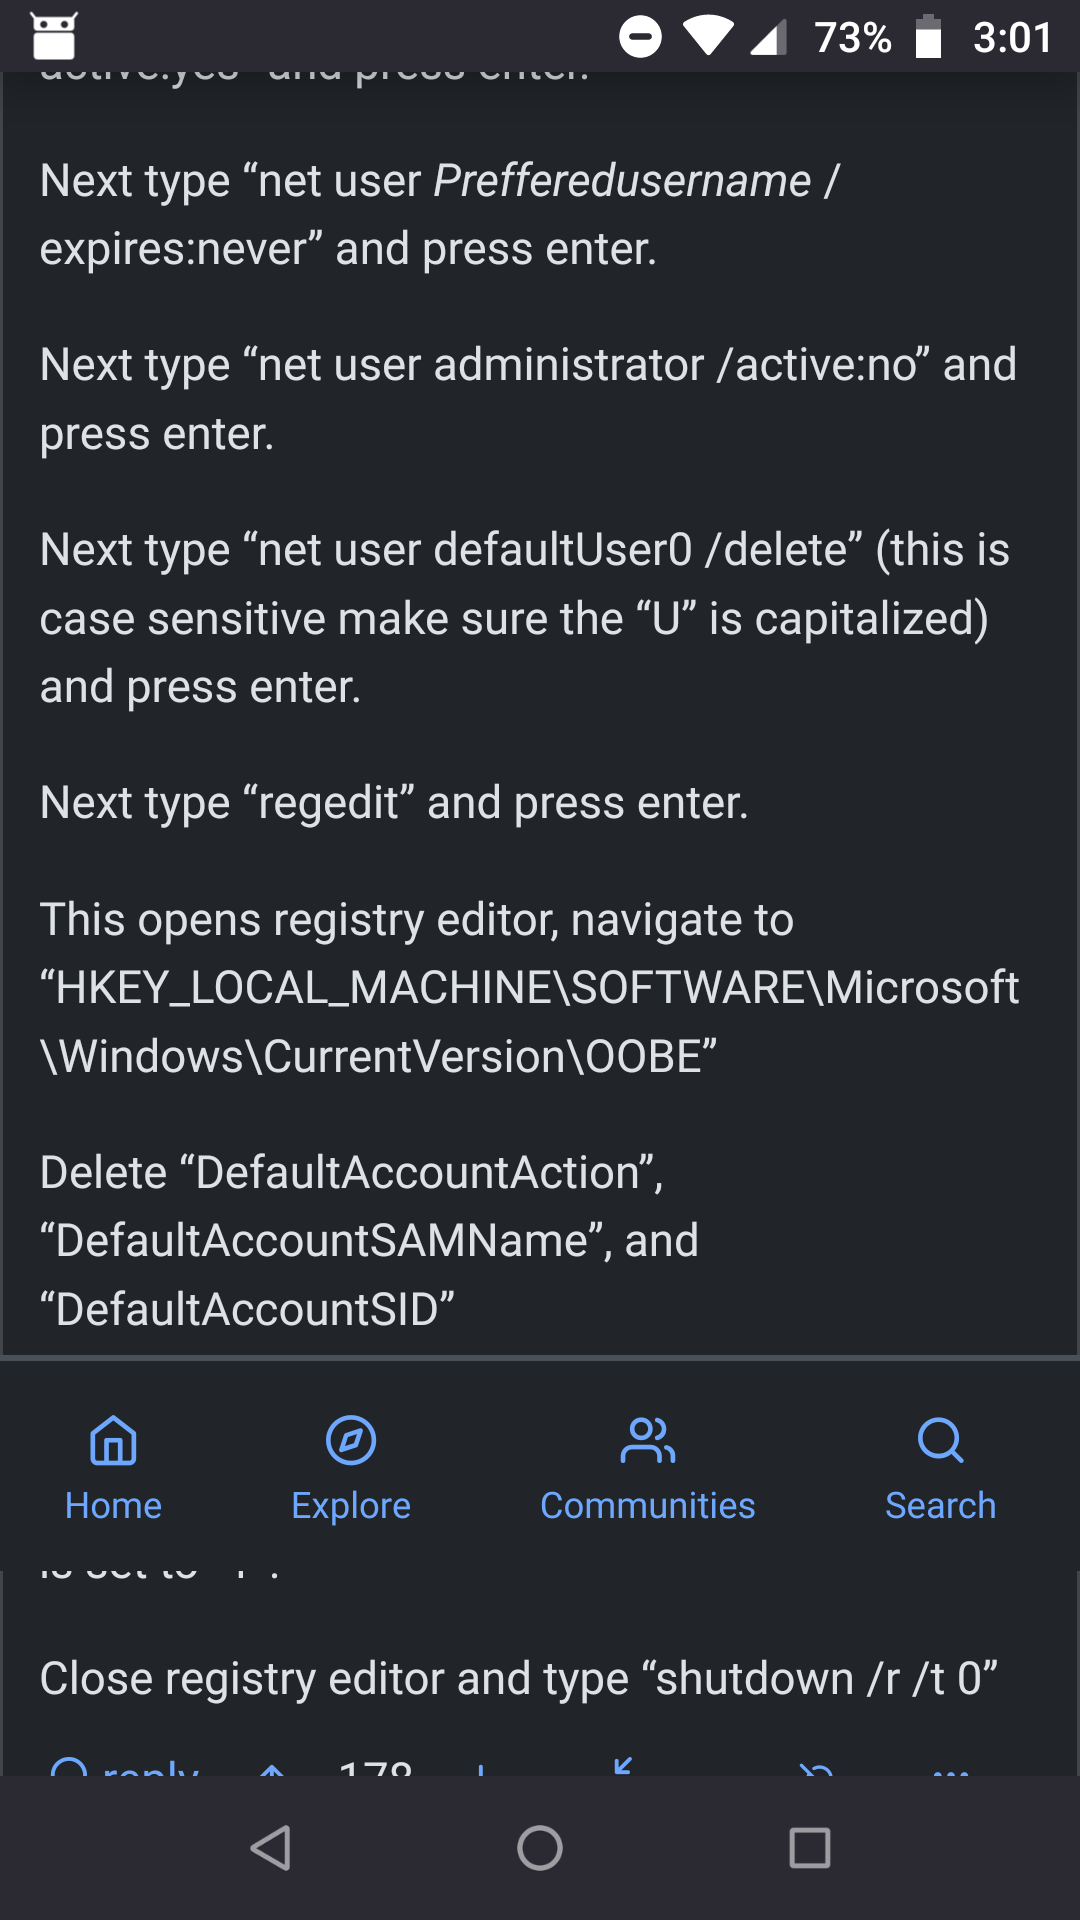This screenshot has height=1920, width=1080.
Task: Open the comment's three-dot more options
Action: (950, 1768)
